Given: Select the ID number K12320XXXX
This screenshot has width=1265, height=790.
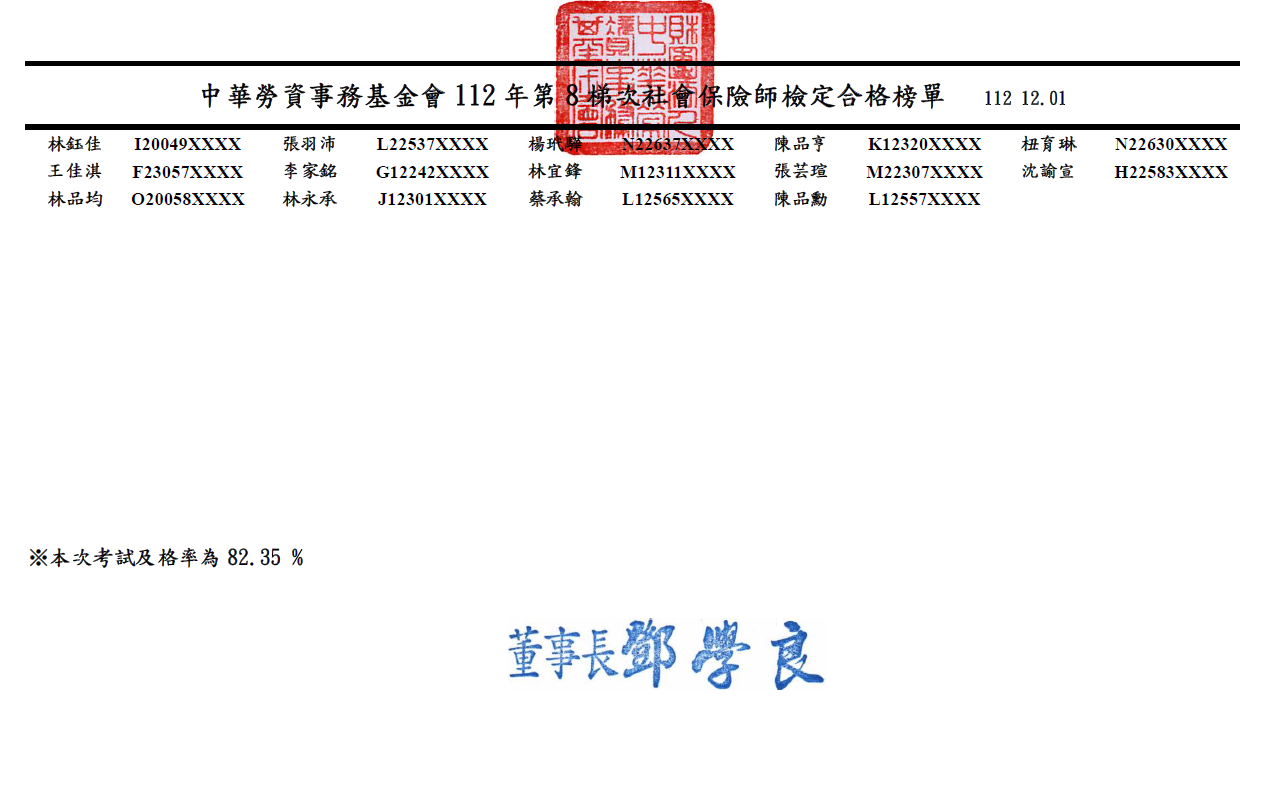Looking at the screenshot, I should click(x=925, y=144).
